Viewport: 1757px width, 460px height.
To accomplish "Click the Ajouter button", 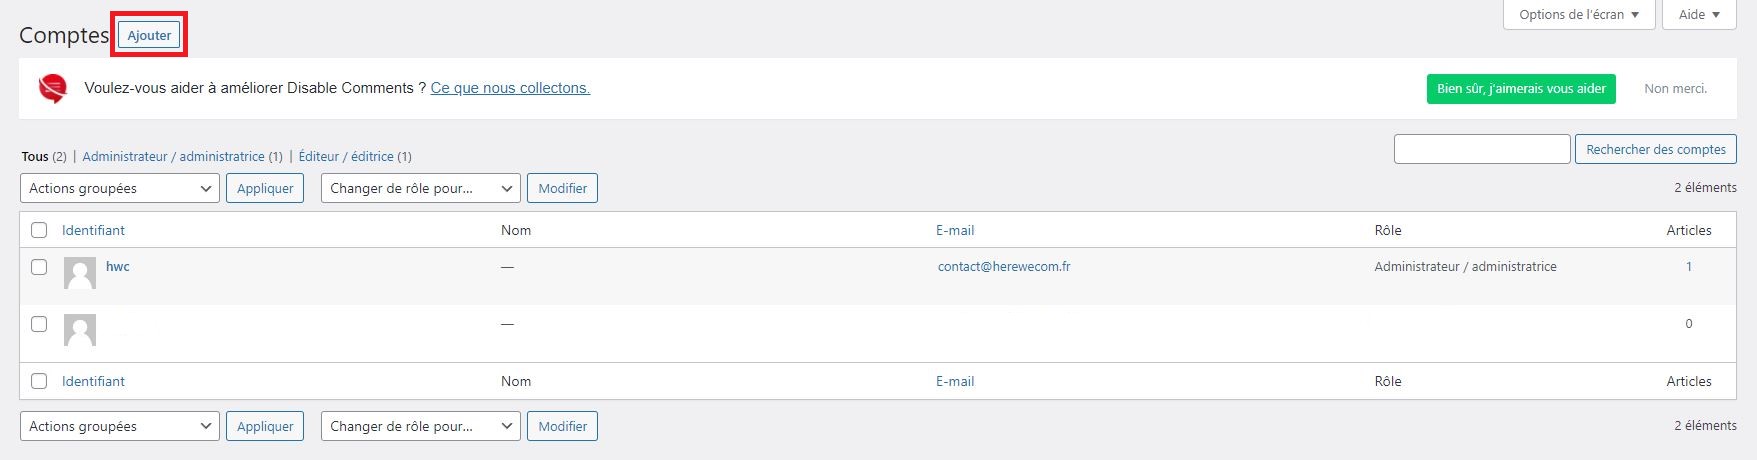I will (x=149, y=35).
